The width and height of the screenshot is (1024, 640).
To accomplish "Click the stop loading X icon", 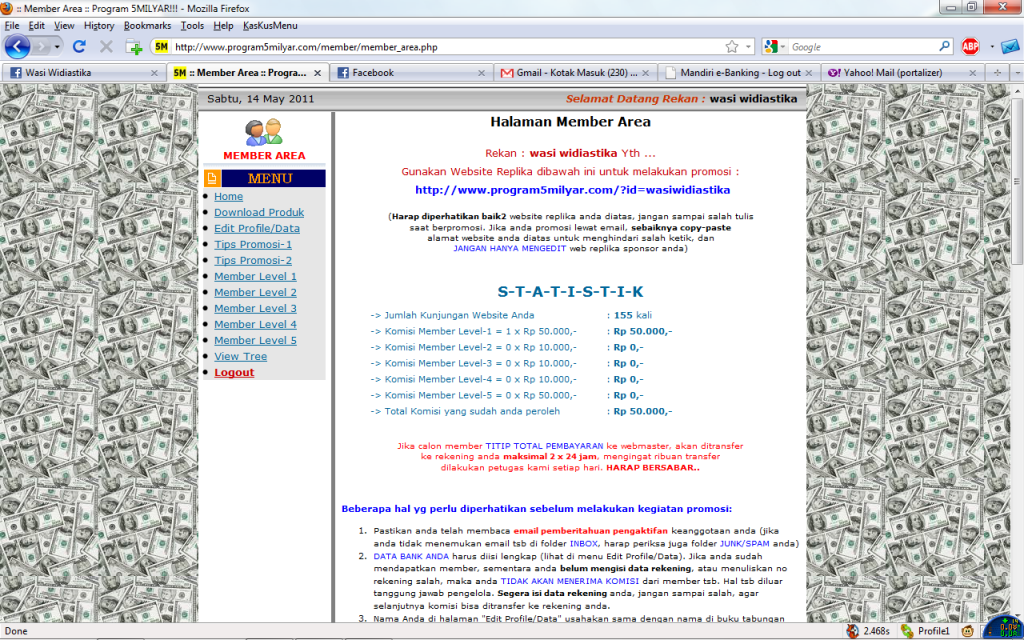I will pos(106,46).
